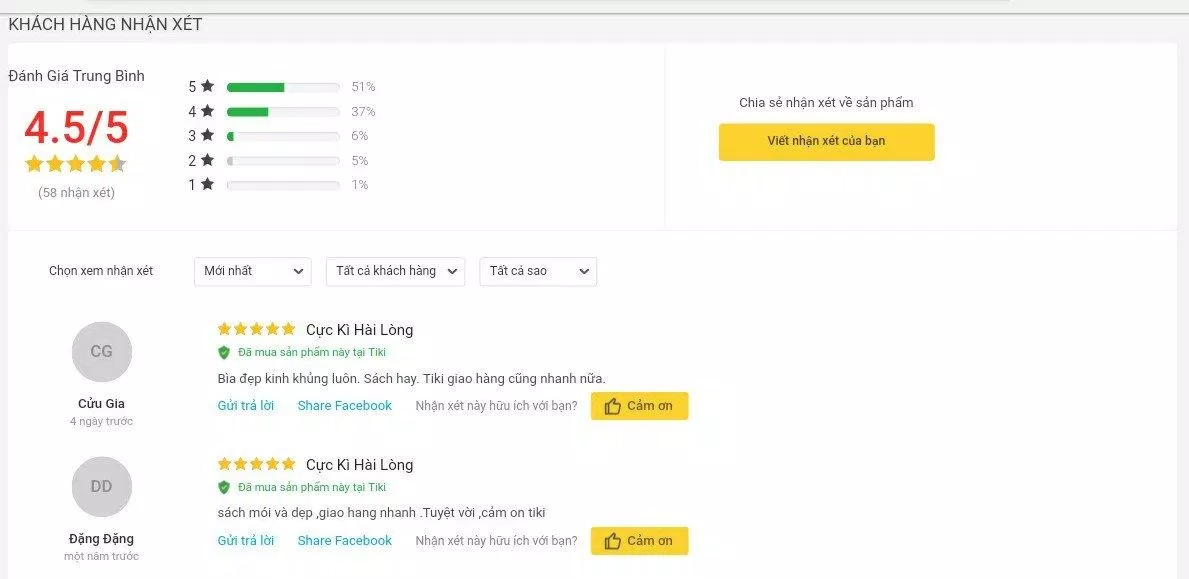Click the five gold stars on Cửu Gia's review

pyautogui.click(x=255, y=328)
